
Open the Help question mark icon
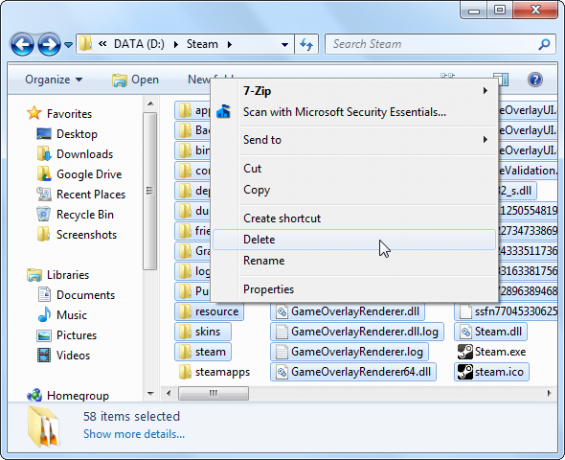pos(535,79)
